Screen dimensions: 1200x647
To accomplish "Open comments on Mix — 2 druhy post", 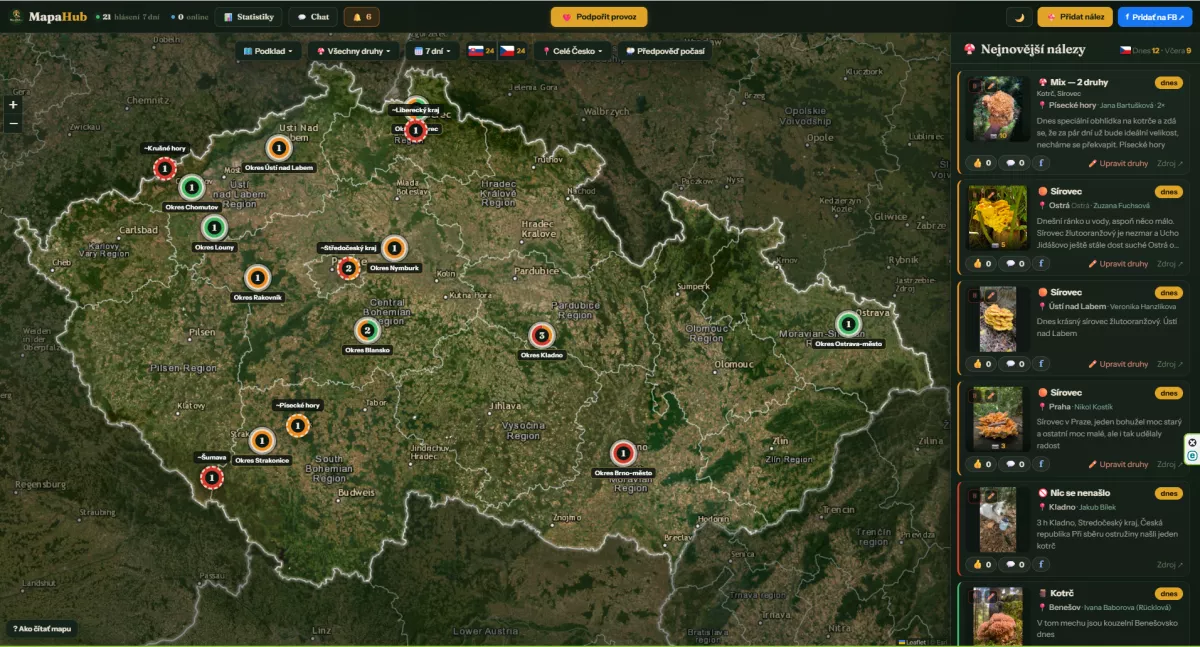I will [1016, 163].
